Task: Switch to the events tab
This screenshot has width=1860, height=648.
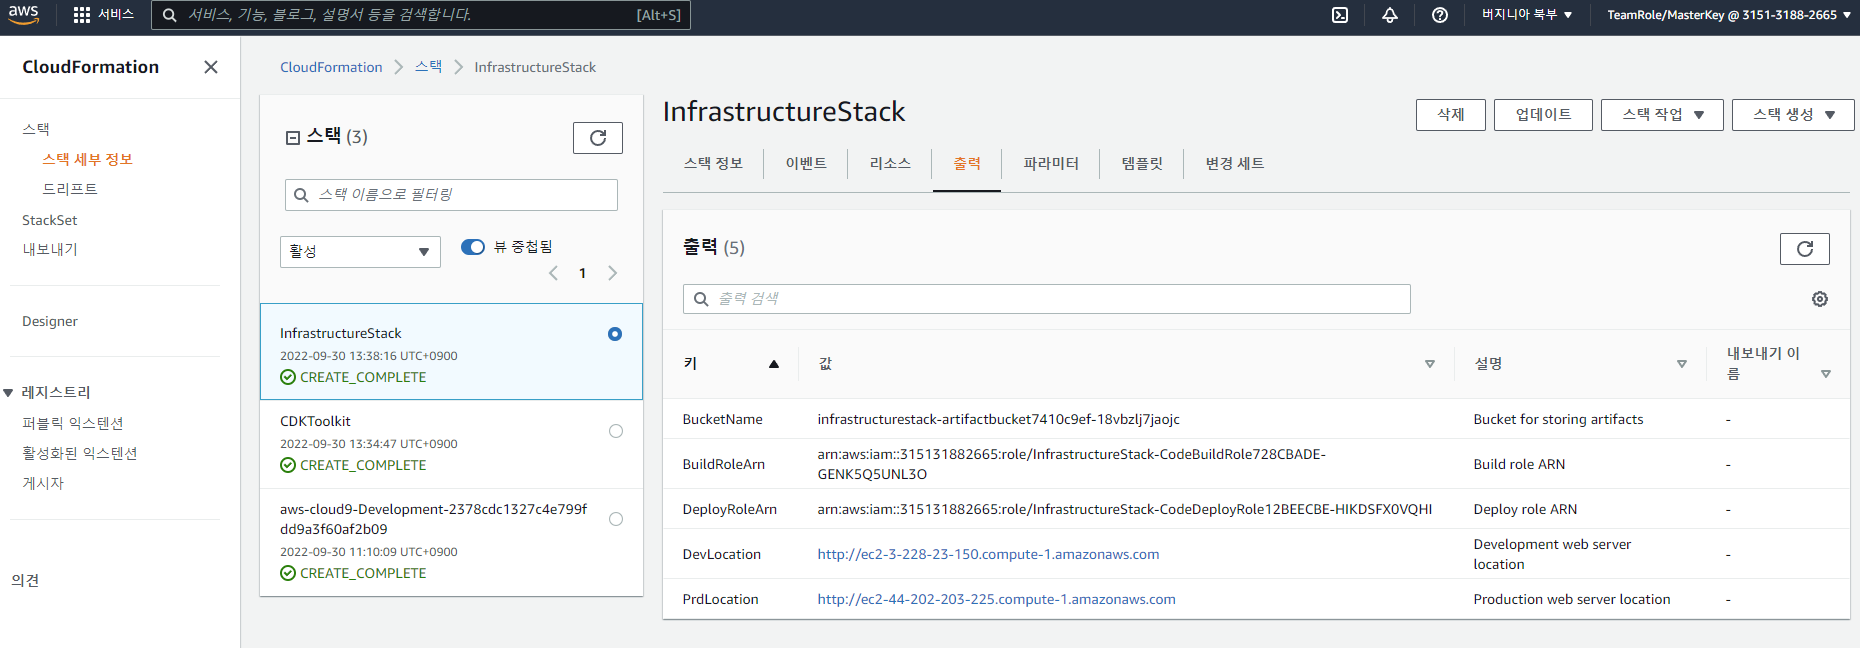Action: point(806,163)
